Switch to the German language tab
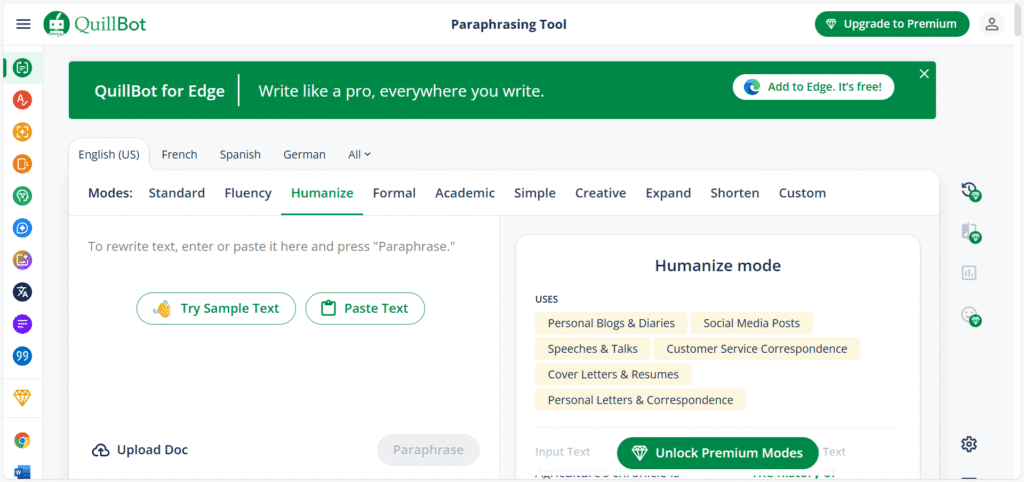Screen dimensions: 1024x482 pyautogui.click(x=304, y=155)
